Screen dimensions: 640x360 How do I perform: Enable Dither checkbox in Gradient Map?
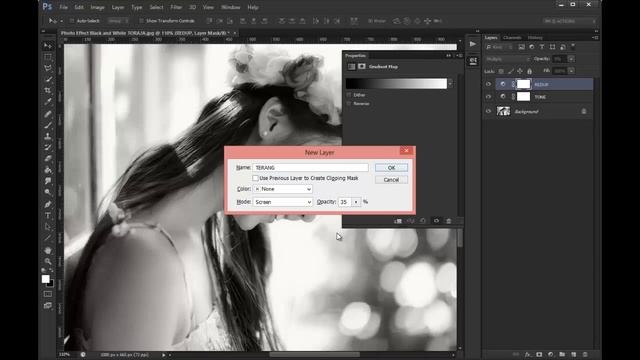(349, 95)
